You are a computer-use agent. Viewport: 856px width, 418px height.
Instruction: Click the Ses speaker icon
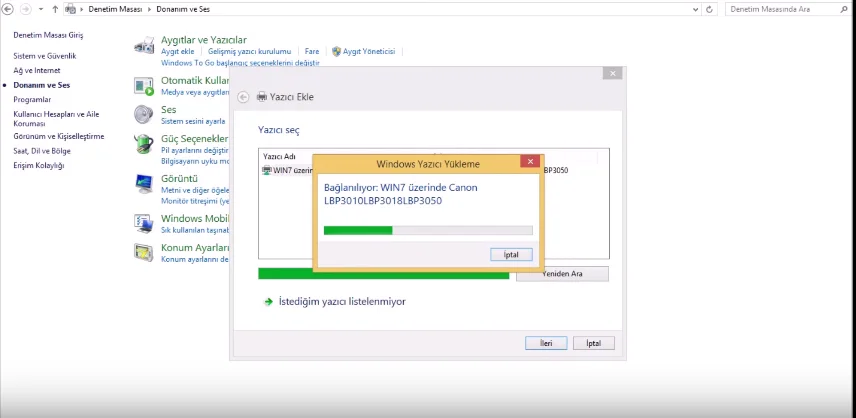pyautogui.click(x=144, y=115)
